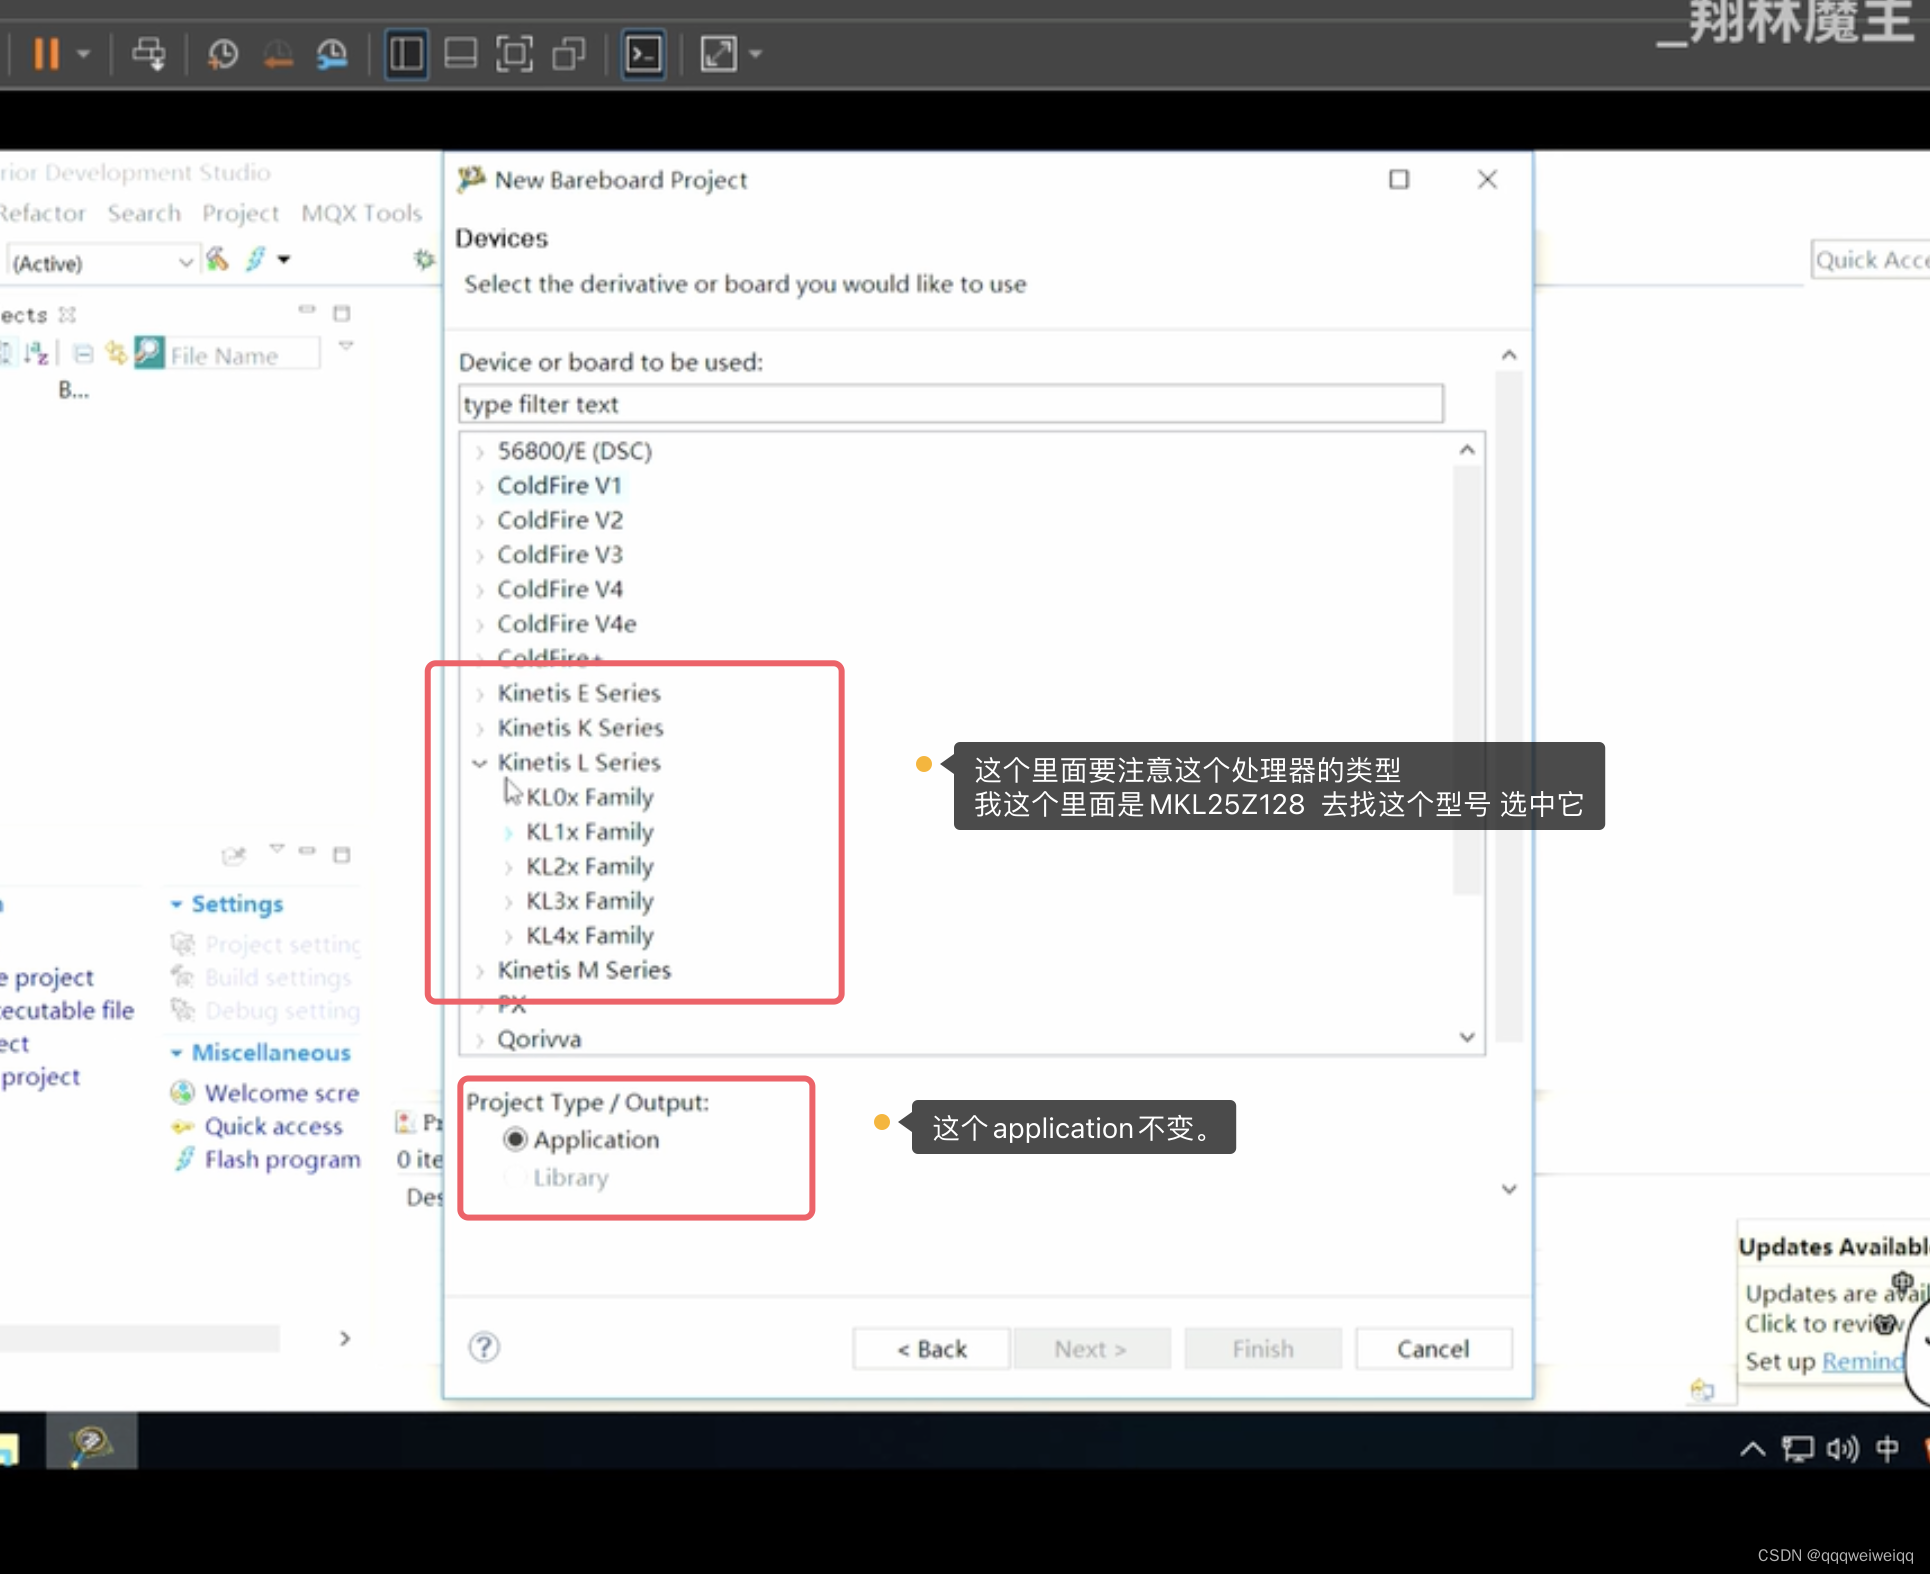This screenshot has height=1574, width=1930.
Task: Click the File Name search magnifier icon
Action: (x=148, y=353)
